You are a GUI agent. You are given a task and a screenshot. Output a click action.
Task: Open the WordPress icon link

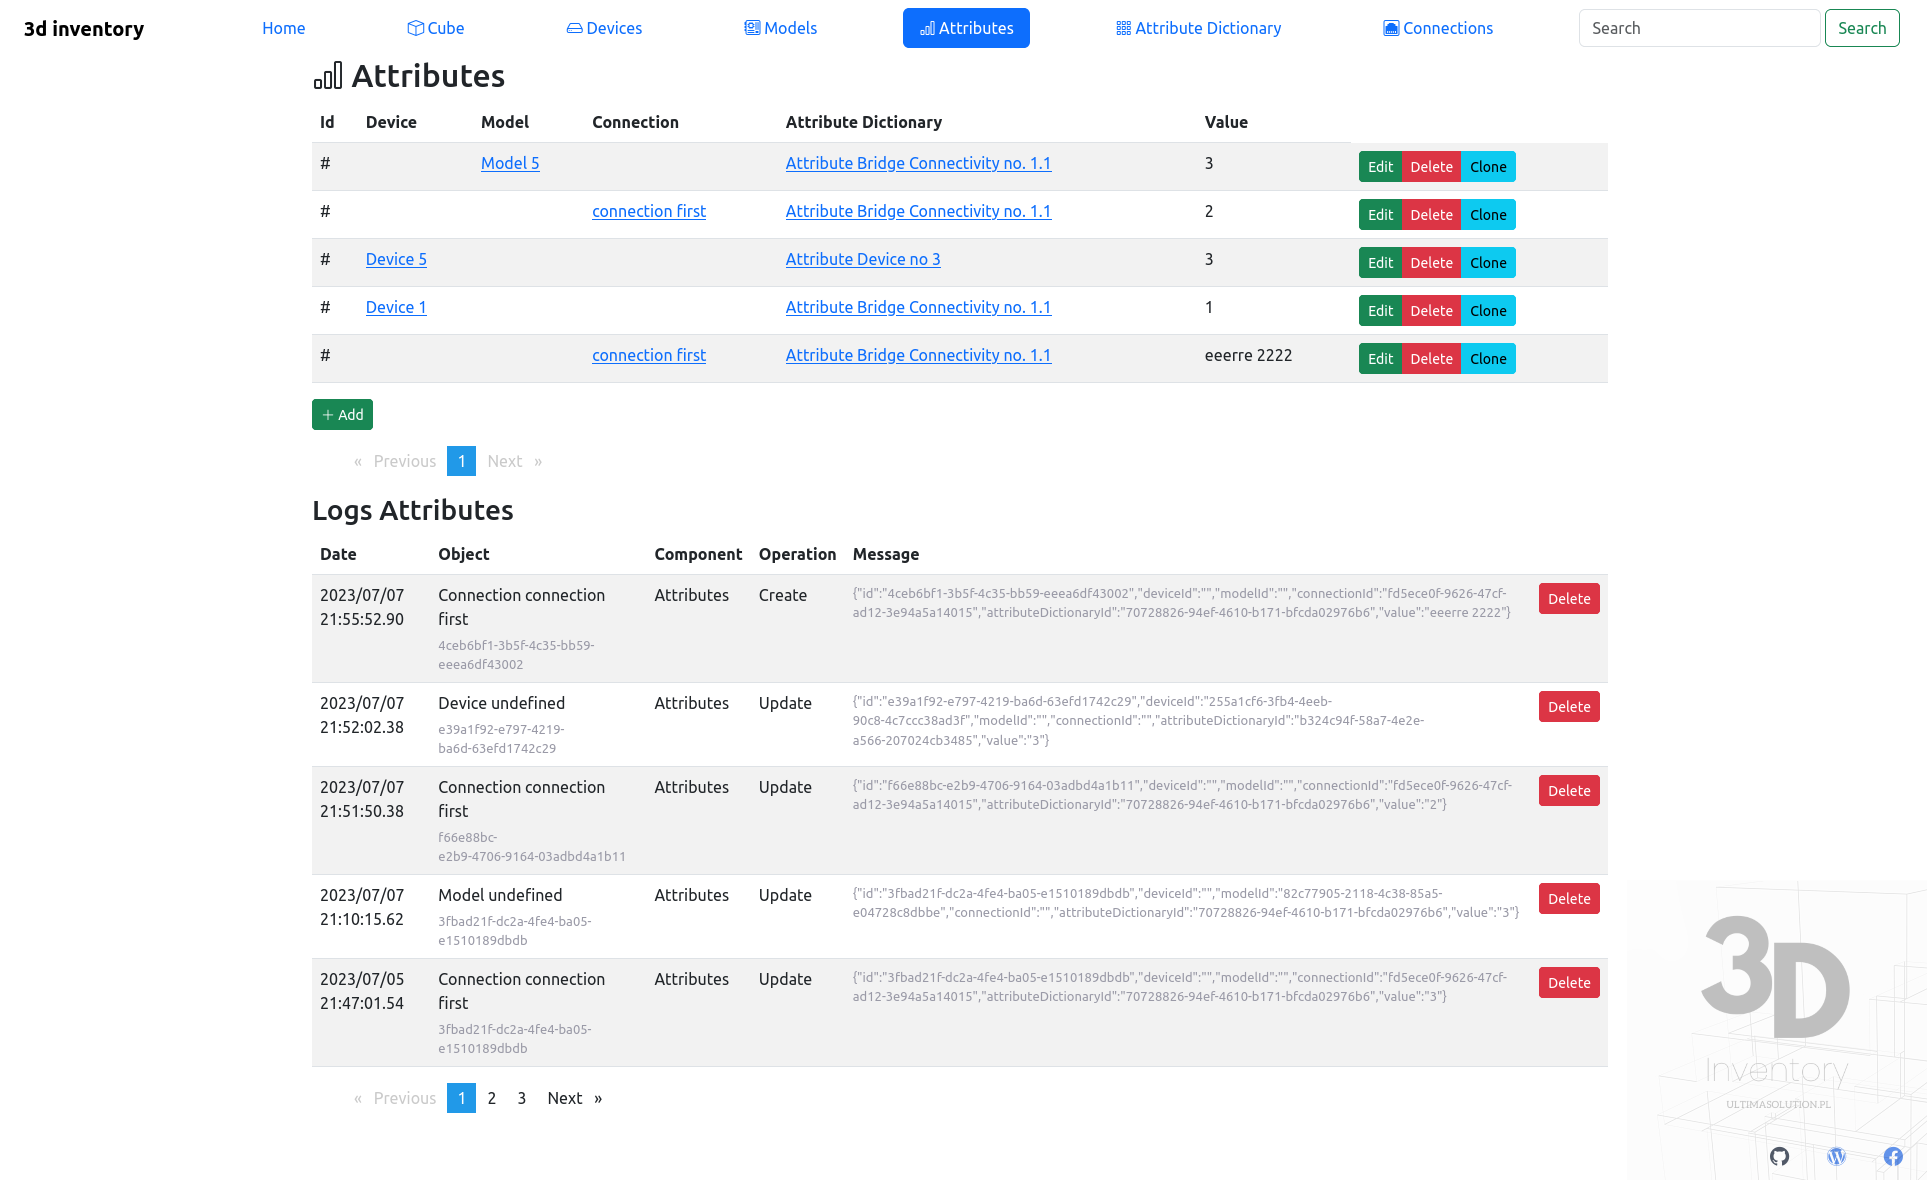(x=1836, y=1156)
